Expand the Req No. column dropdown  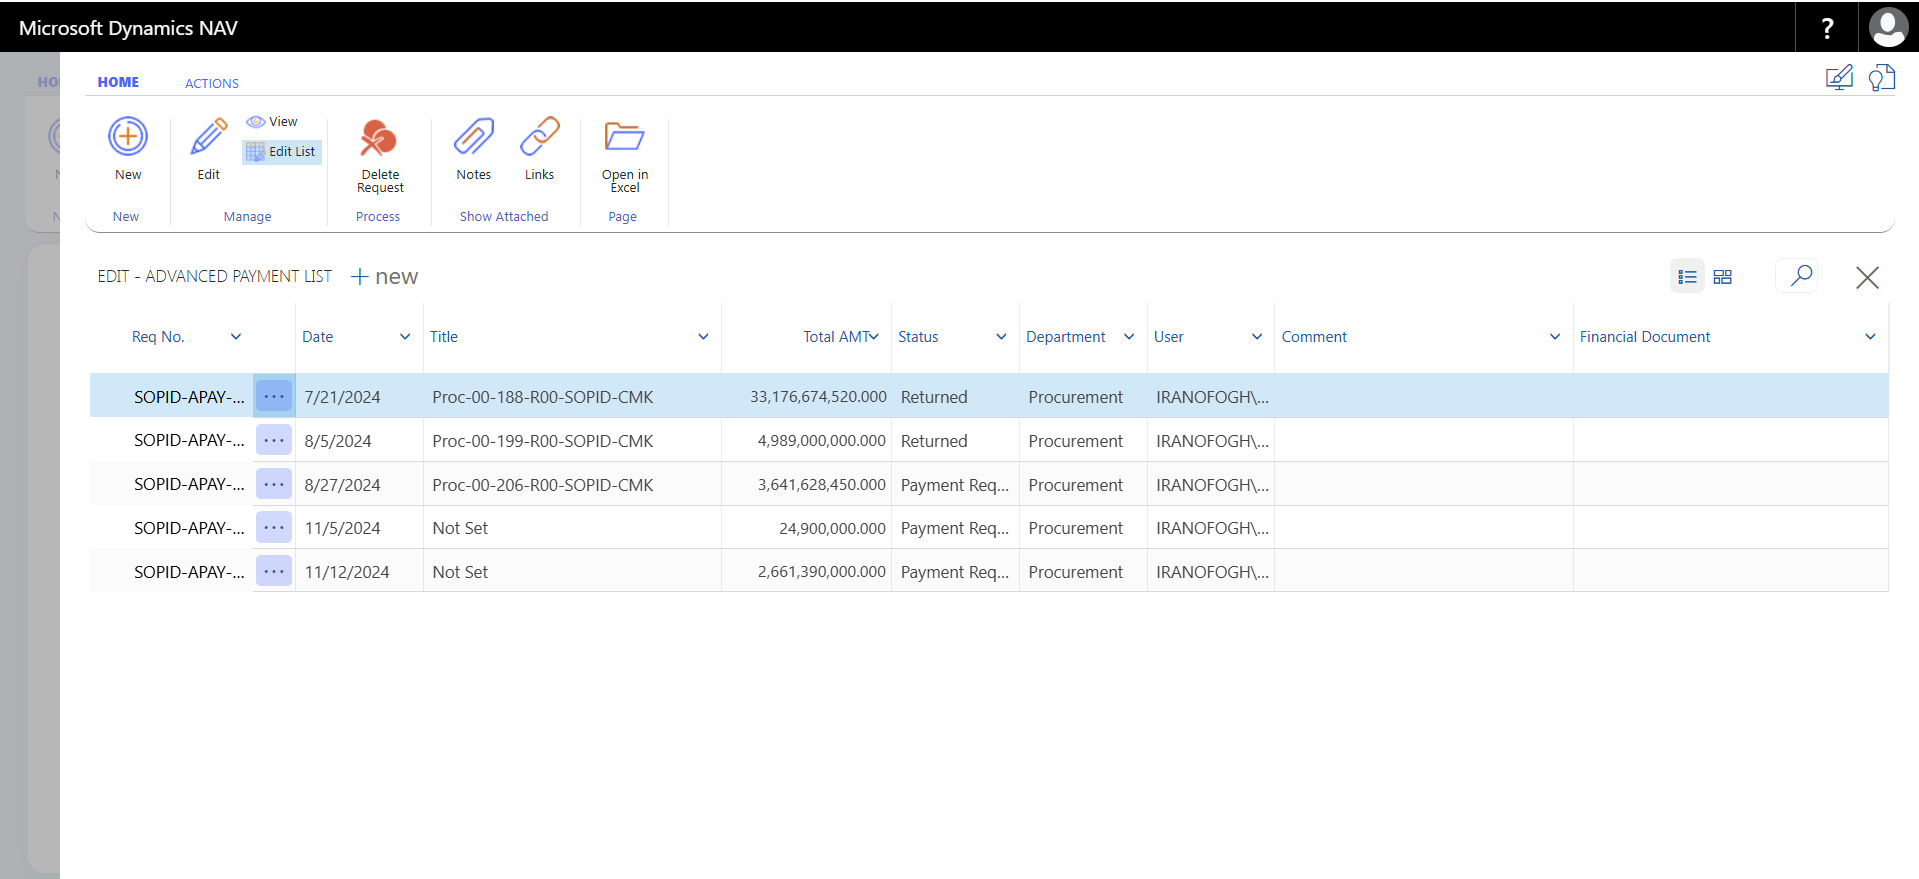pos(236,337)
